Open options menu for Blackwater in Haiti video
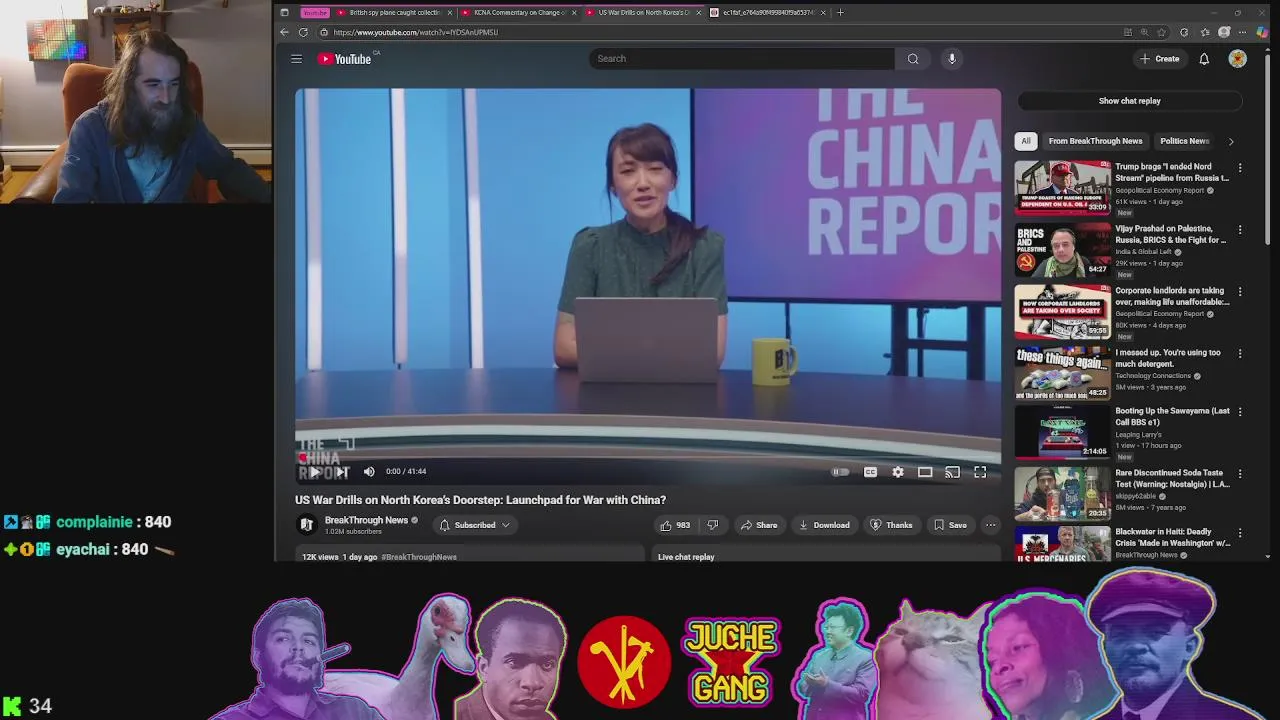The width and height of the screenshot is (1280, 720). tap(1240, 533)
